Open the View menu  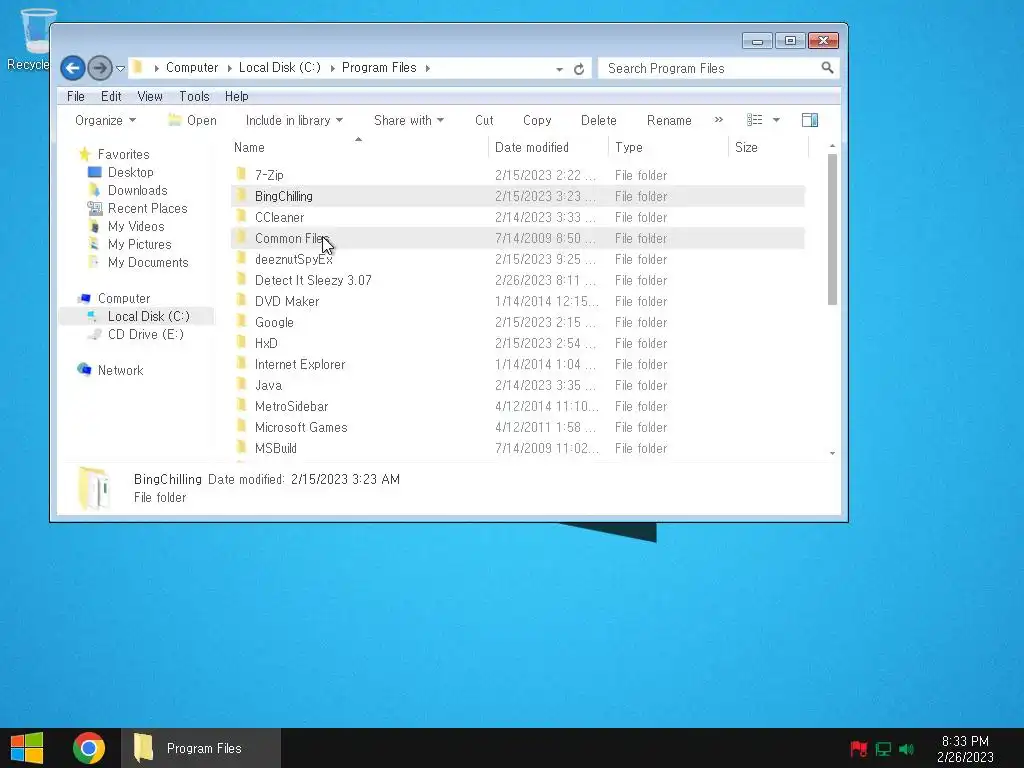coord(150,97)
